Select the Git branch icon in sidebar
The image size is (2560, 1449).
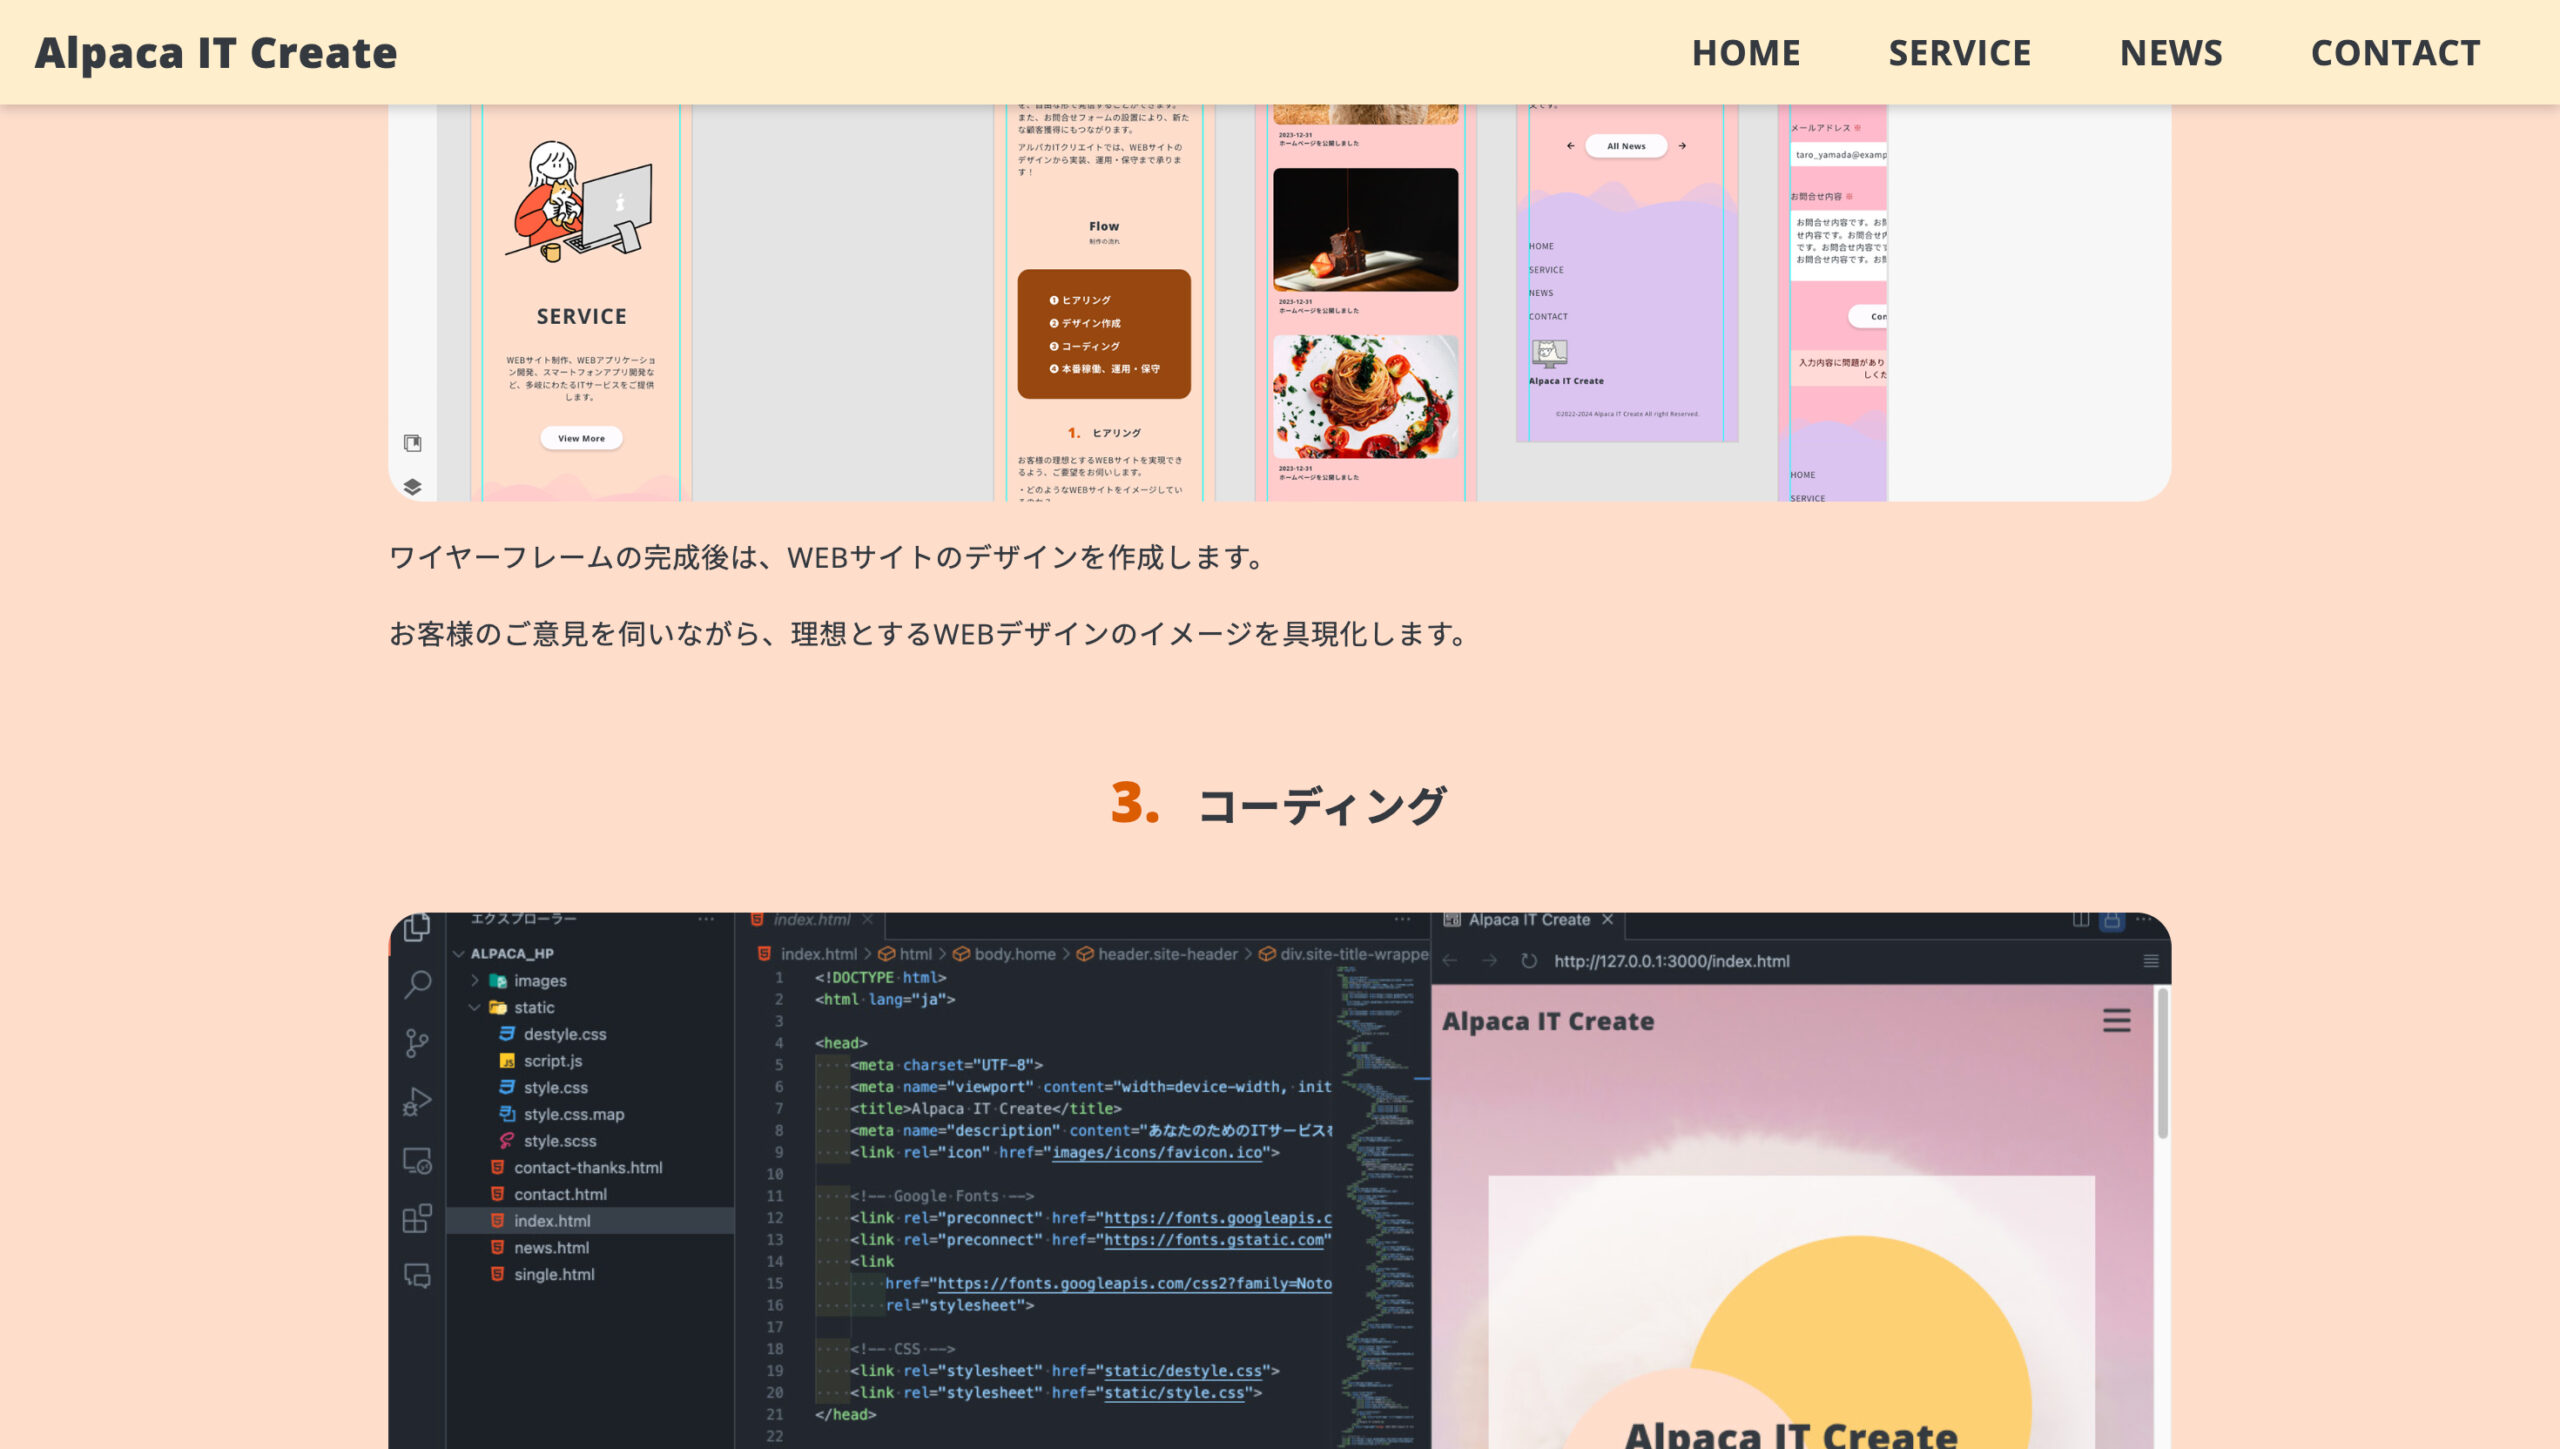[x=417, y=1046]
